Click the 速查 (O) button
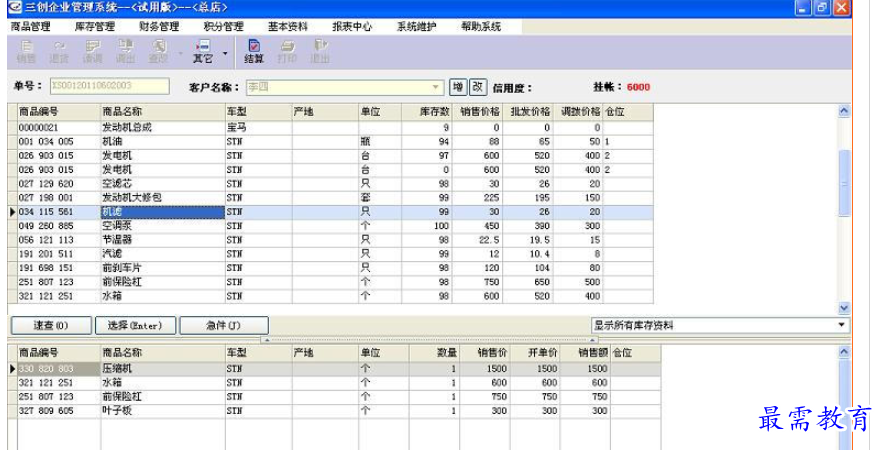880x450 pixels. pos(51,325)
